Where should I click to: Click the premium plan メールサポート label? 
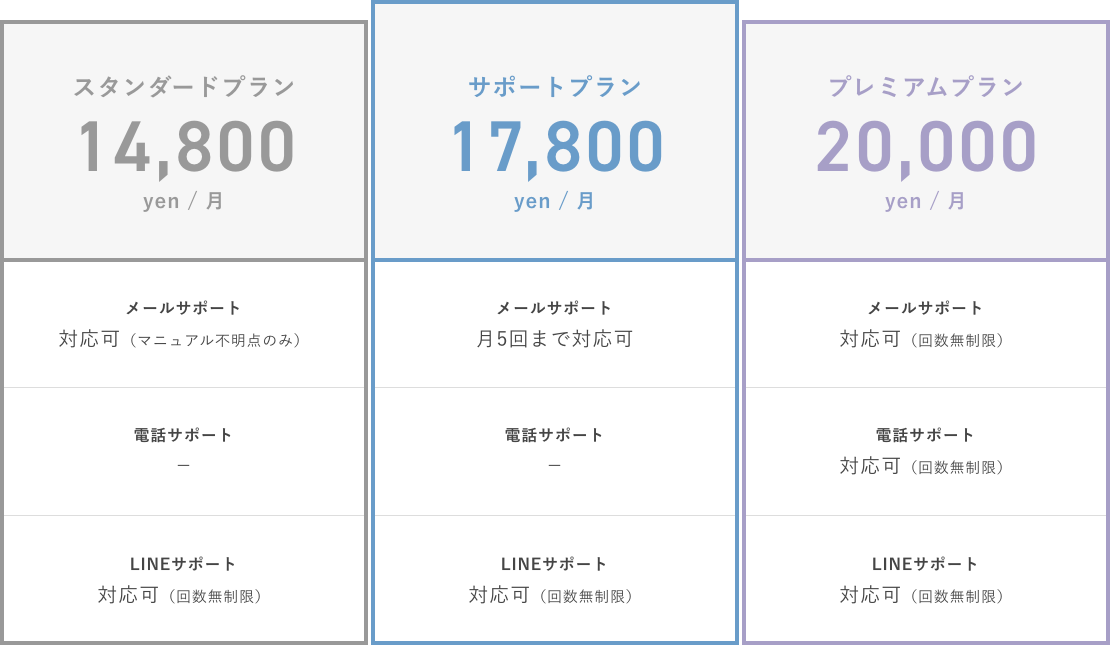[926, 308]
